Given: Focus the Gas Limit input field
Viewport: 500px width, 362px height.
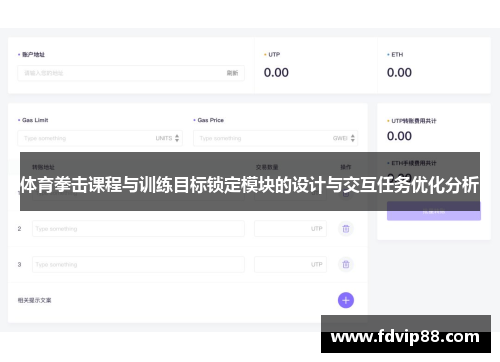Looking at the screenshot, I should pyautogui.click(x=100, y=138).
